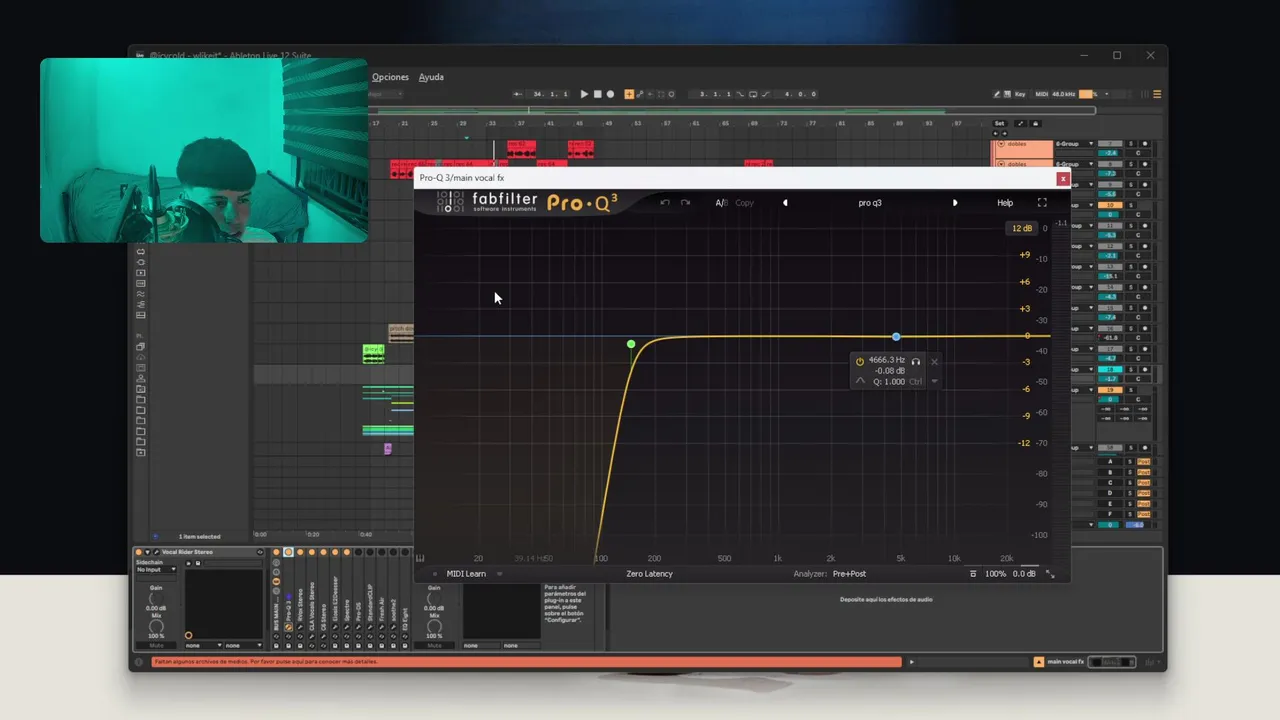Toggle A/B state in Pro-Q 3

coord(721,203)
